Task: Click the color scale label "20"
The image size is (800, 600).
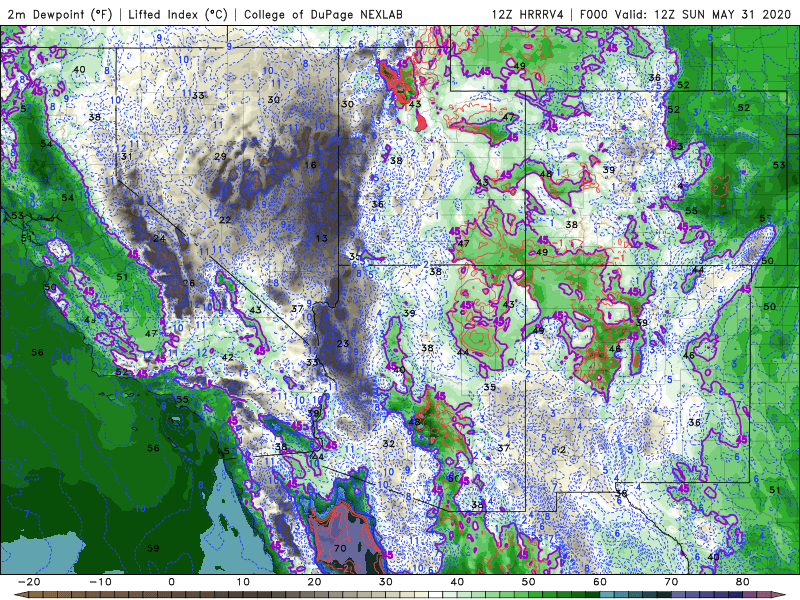Action: [x=314, y=582]
